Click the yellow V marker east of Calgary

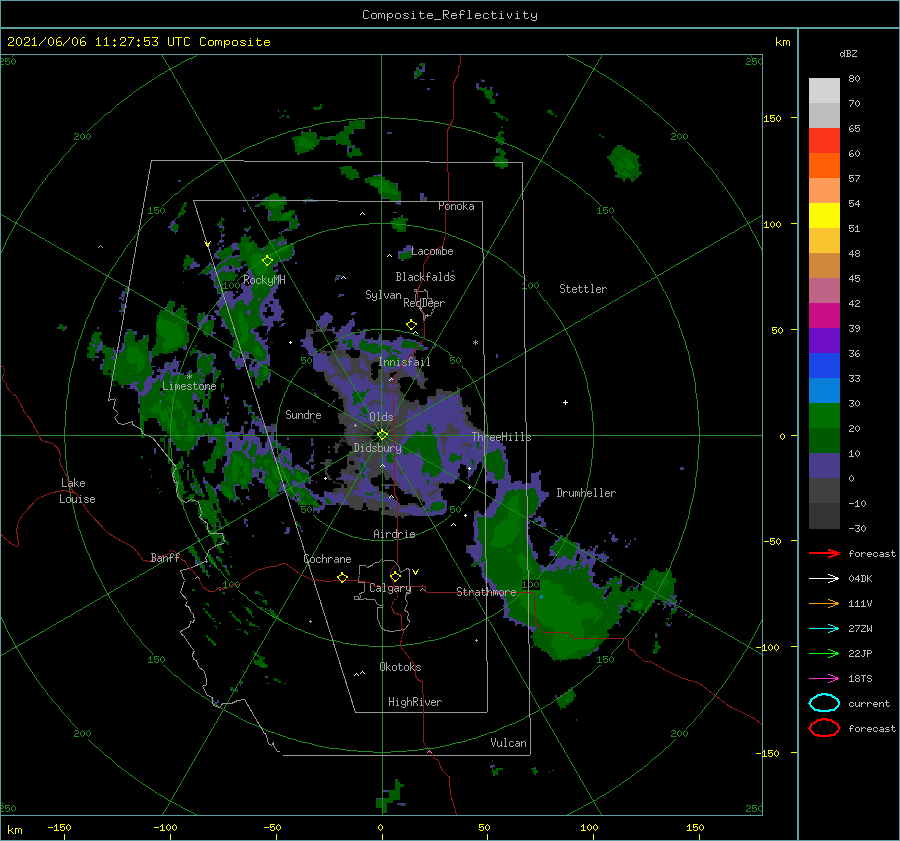416,572
